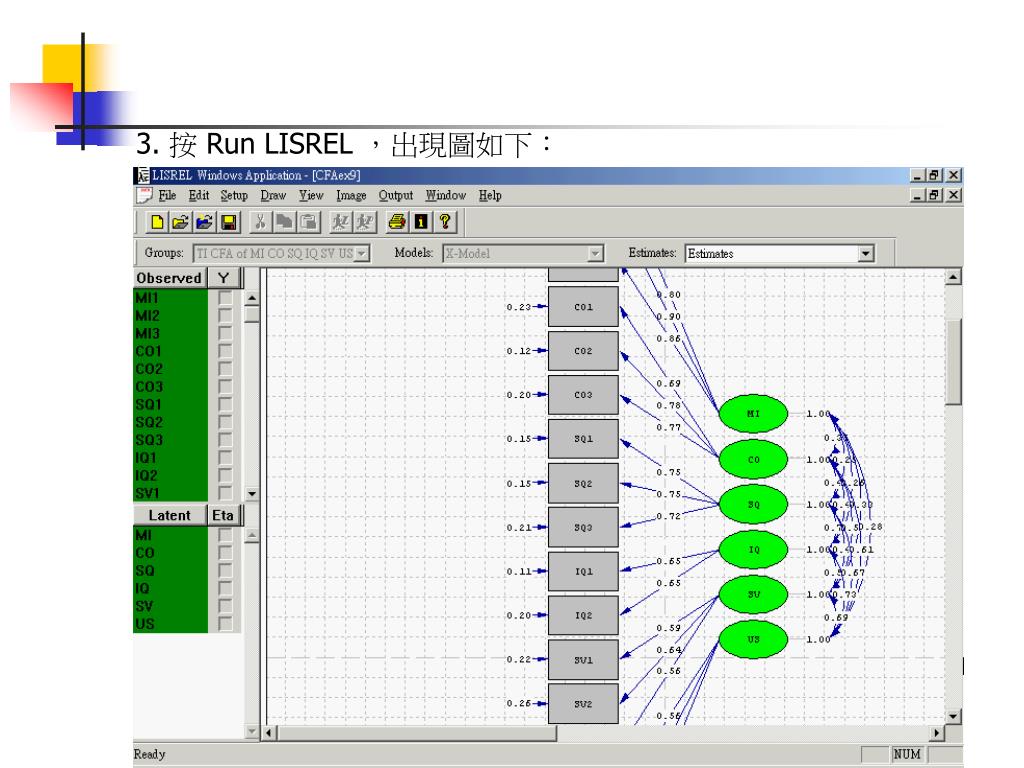The image size is (1024, 768).
Task: Click the black info 'i' icon
Action: pyautogui.click(x=421, y=223)
